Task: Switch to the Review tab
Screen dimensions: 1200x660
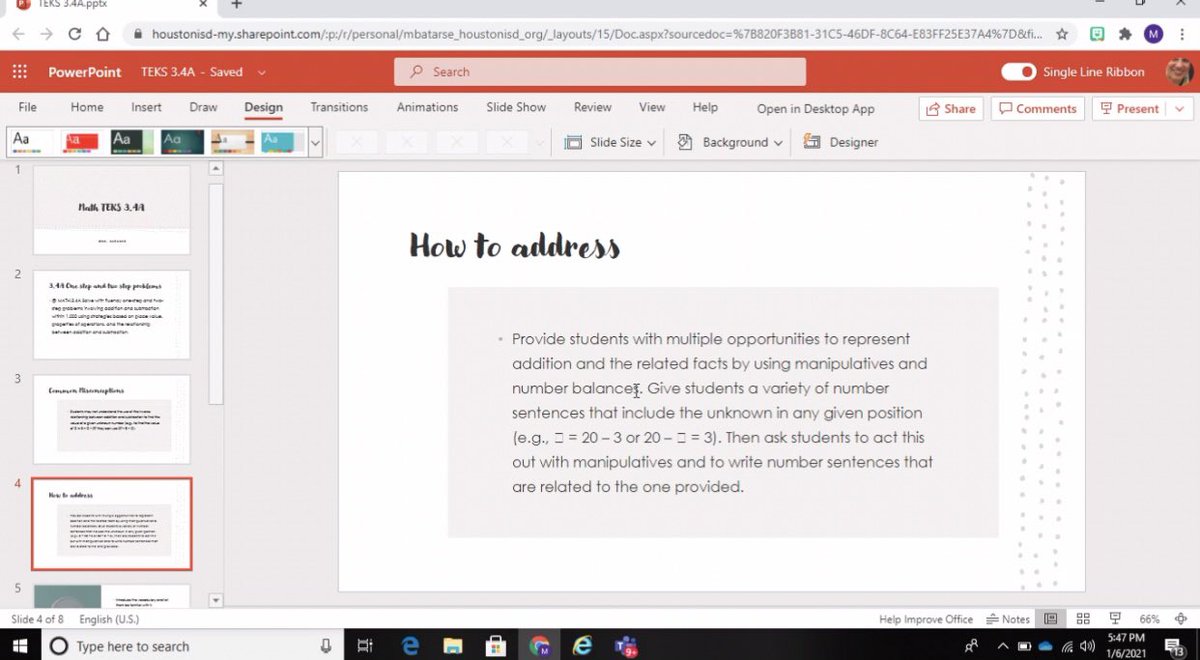Action: click(593, 107)
